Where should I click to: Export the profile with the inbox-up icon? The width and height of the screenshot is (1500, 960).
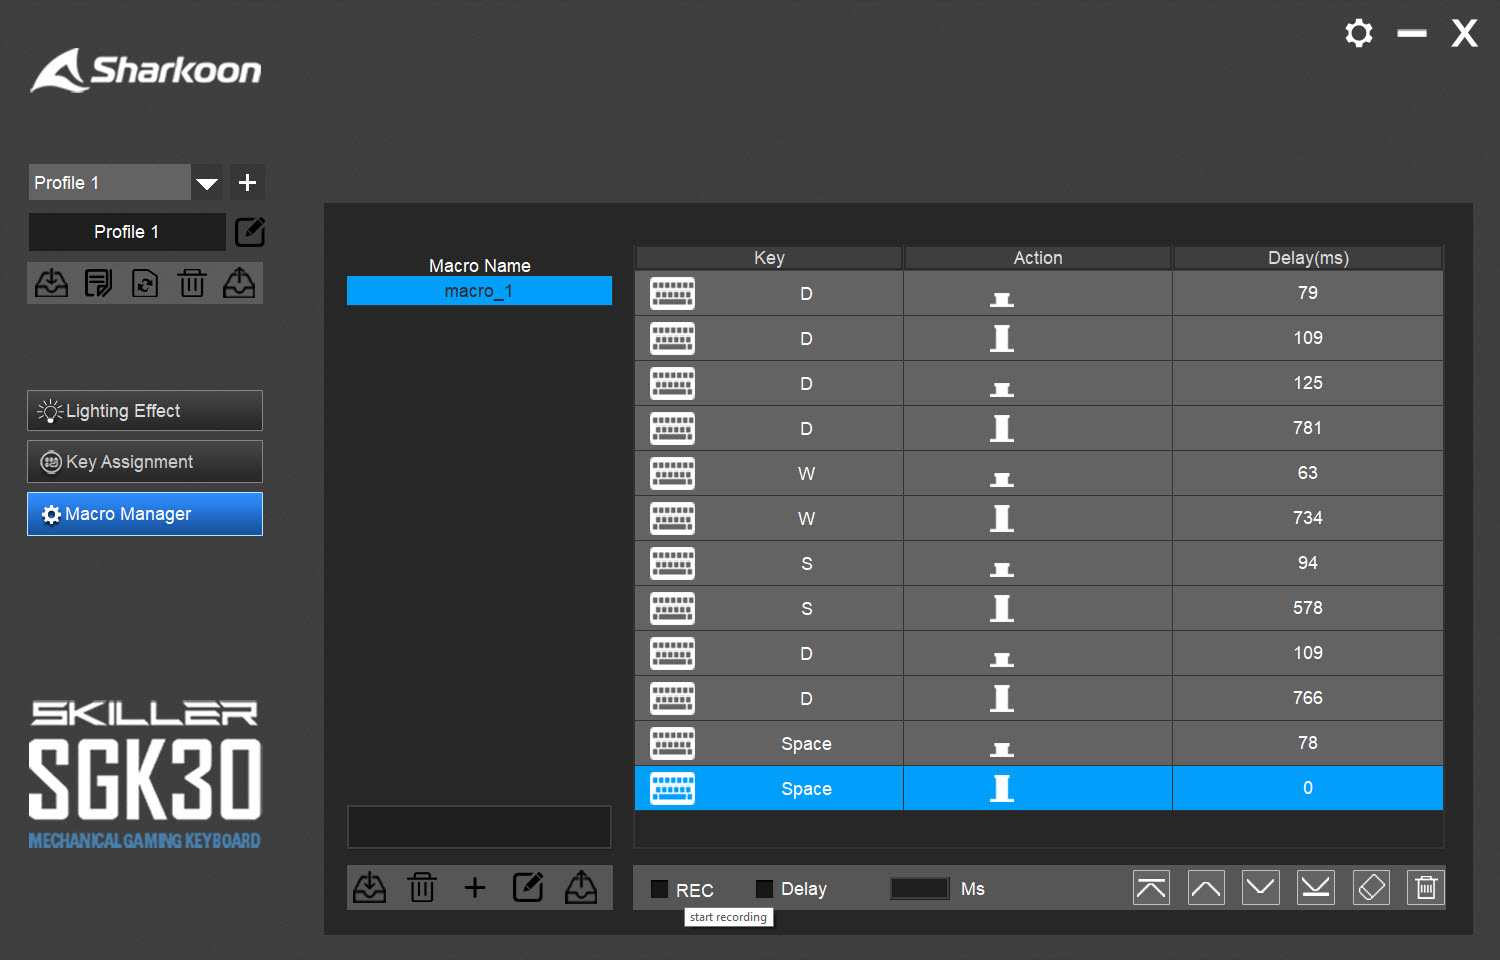coord(239,283)
